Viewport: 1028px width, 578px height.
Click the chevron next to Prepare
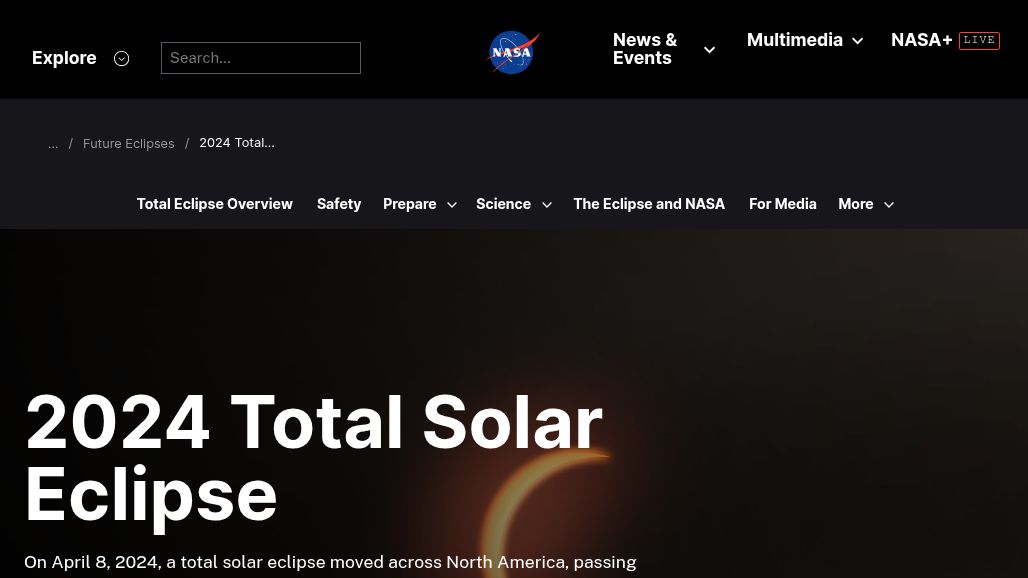451,204
